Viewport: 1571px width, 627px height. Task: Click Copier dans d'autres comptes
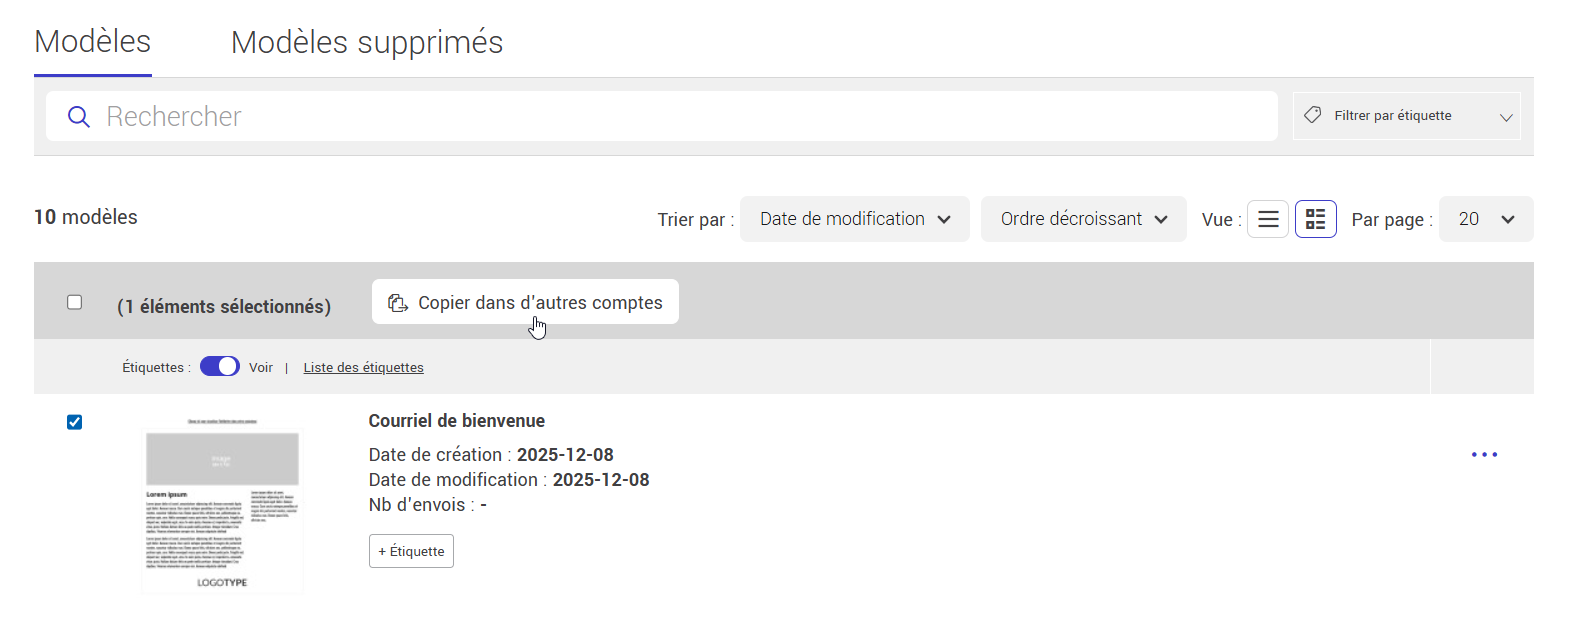540,301
